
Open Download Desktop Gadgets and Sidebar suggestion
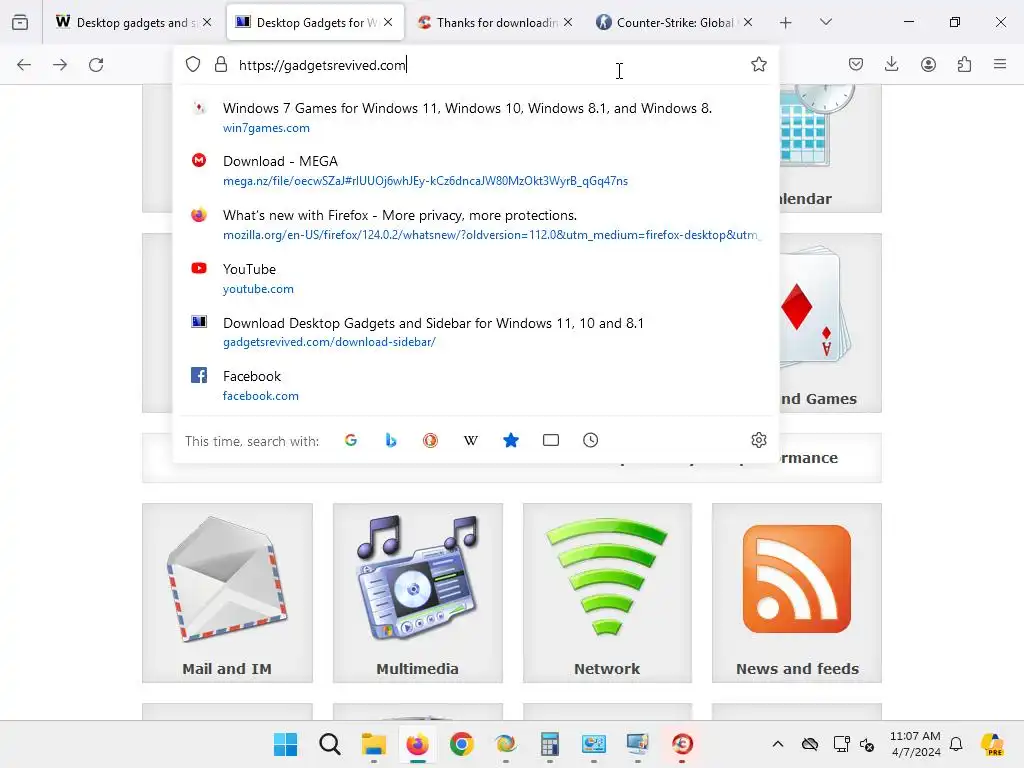tap(475, 332)
